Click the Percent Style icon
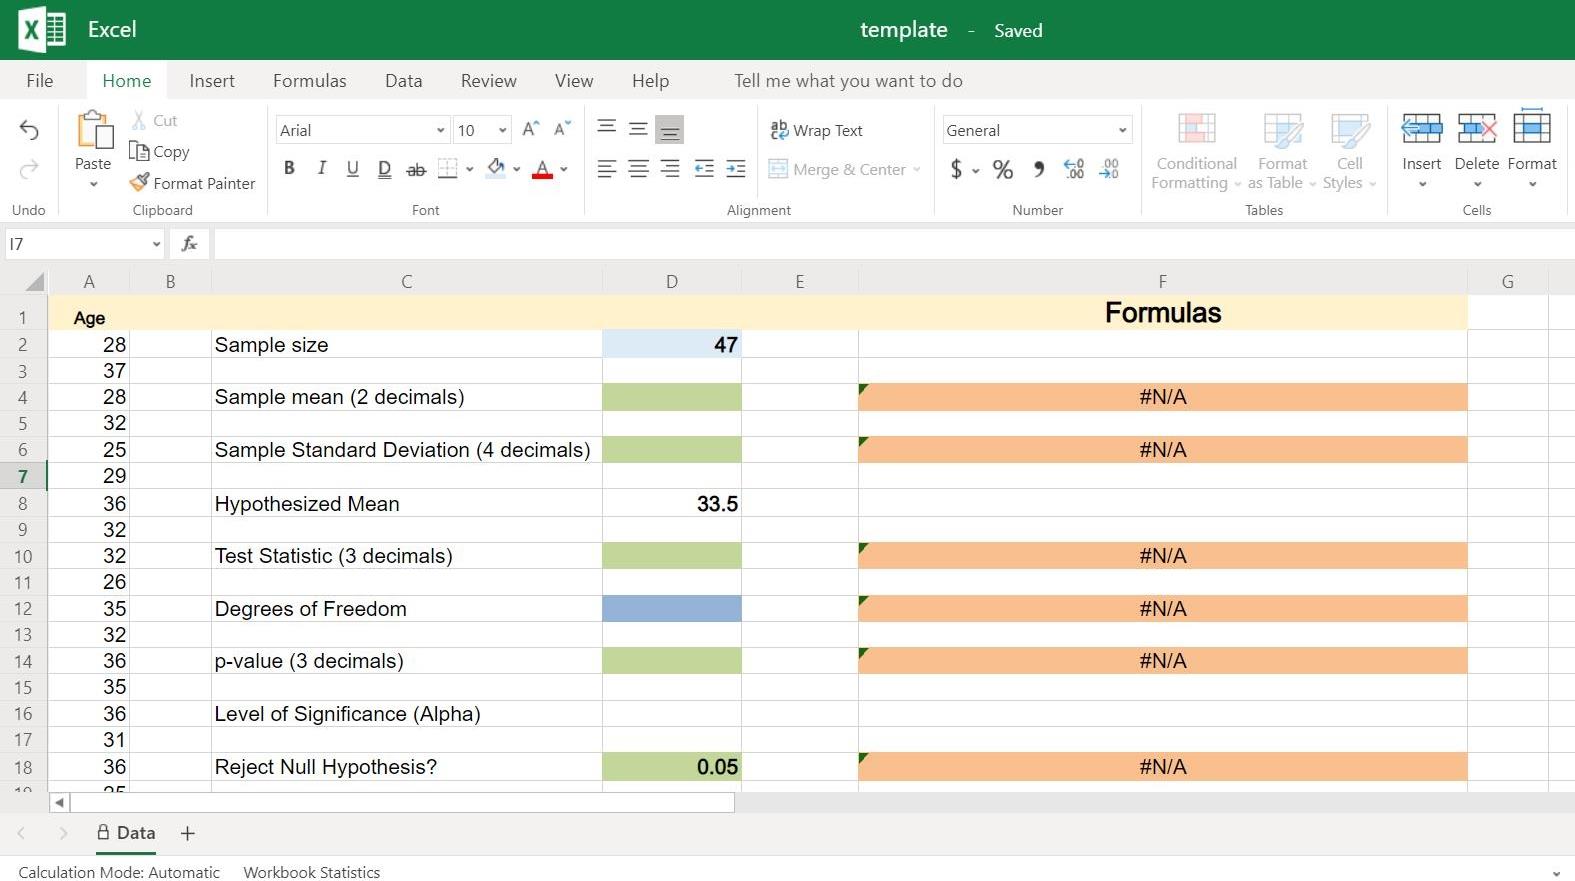 tap(1002, 170)
